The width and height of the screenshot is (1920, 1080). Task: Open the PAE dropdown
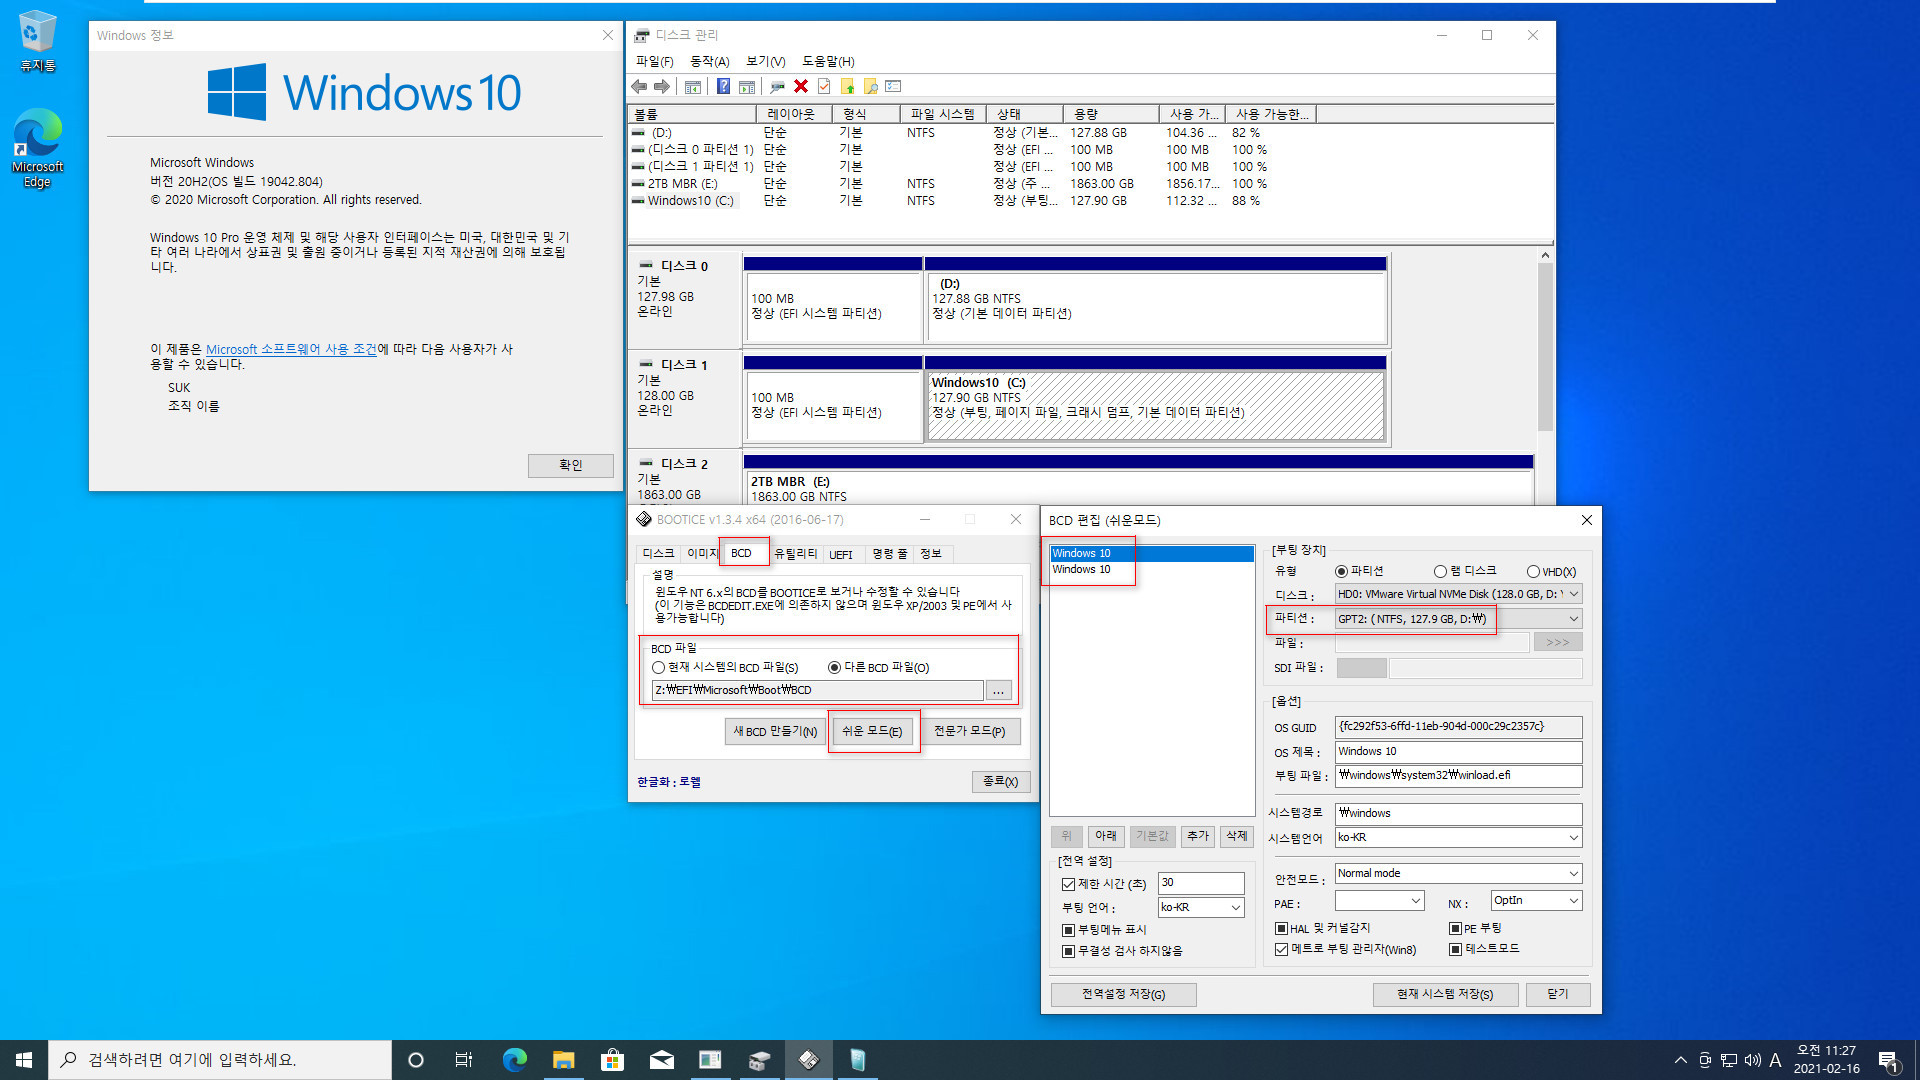(1379, 901)
